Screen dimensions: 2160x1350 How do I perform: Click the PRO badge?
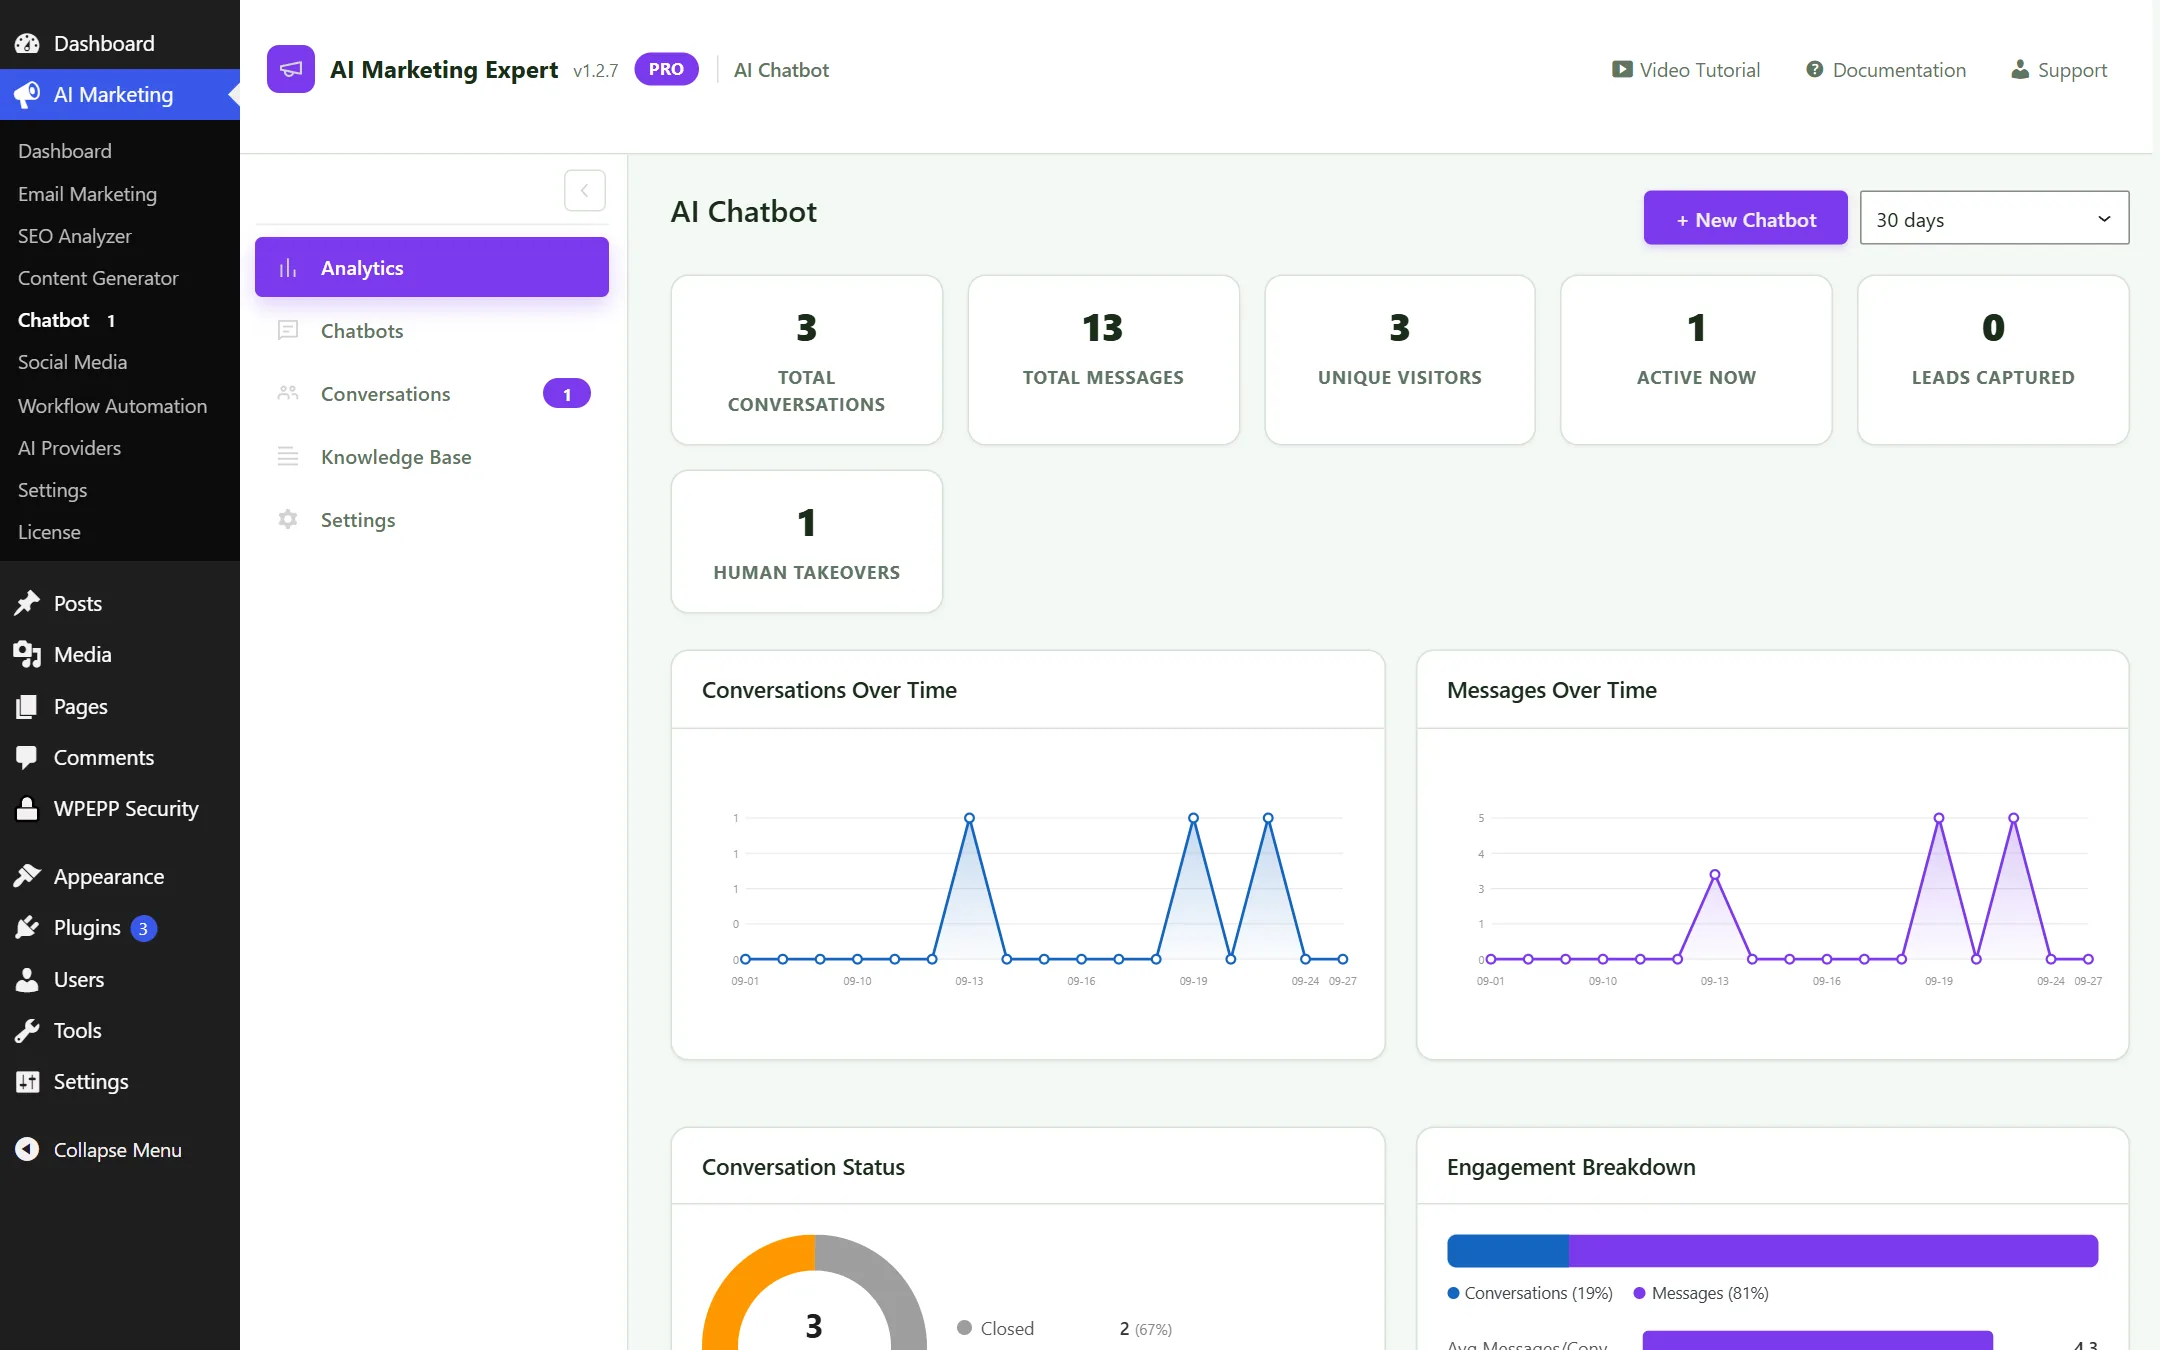pyautogui.click(x=666, y=69)
